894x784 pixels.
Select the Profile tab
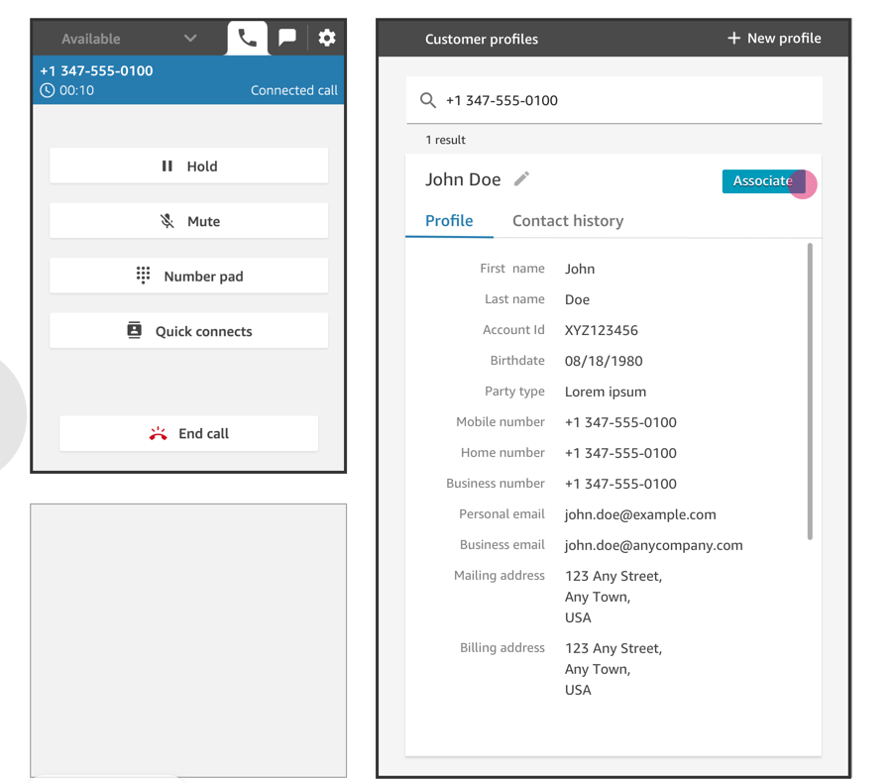(x=449, y=221)
